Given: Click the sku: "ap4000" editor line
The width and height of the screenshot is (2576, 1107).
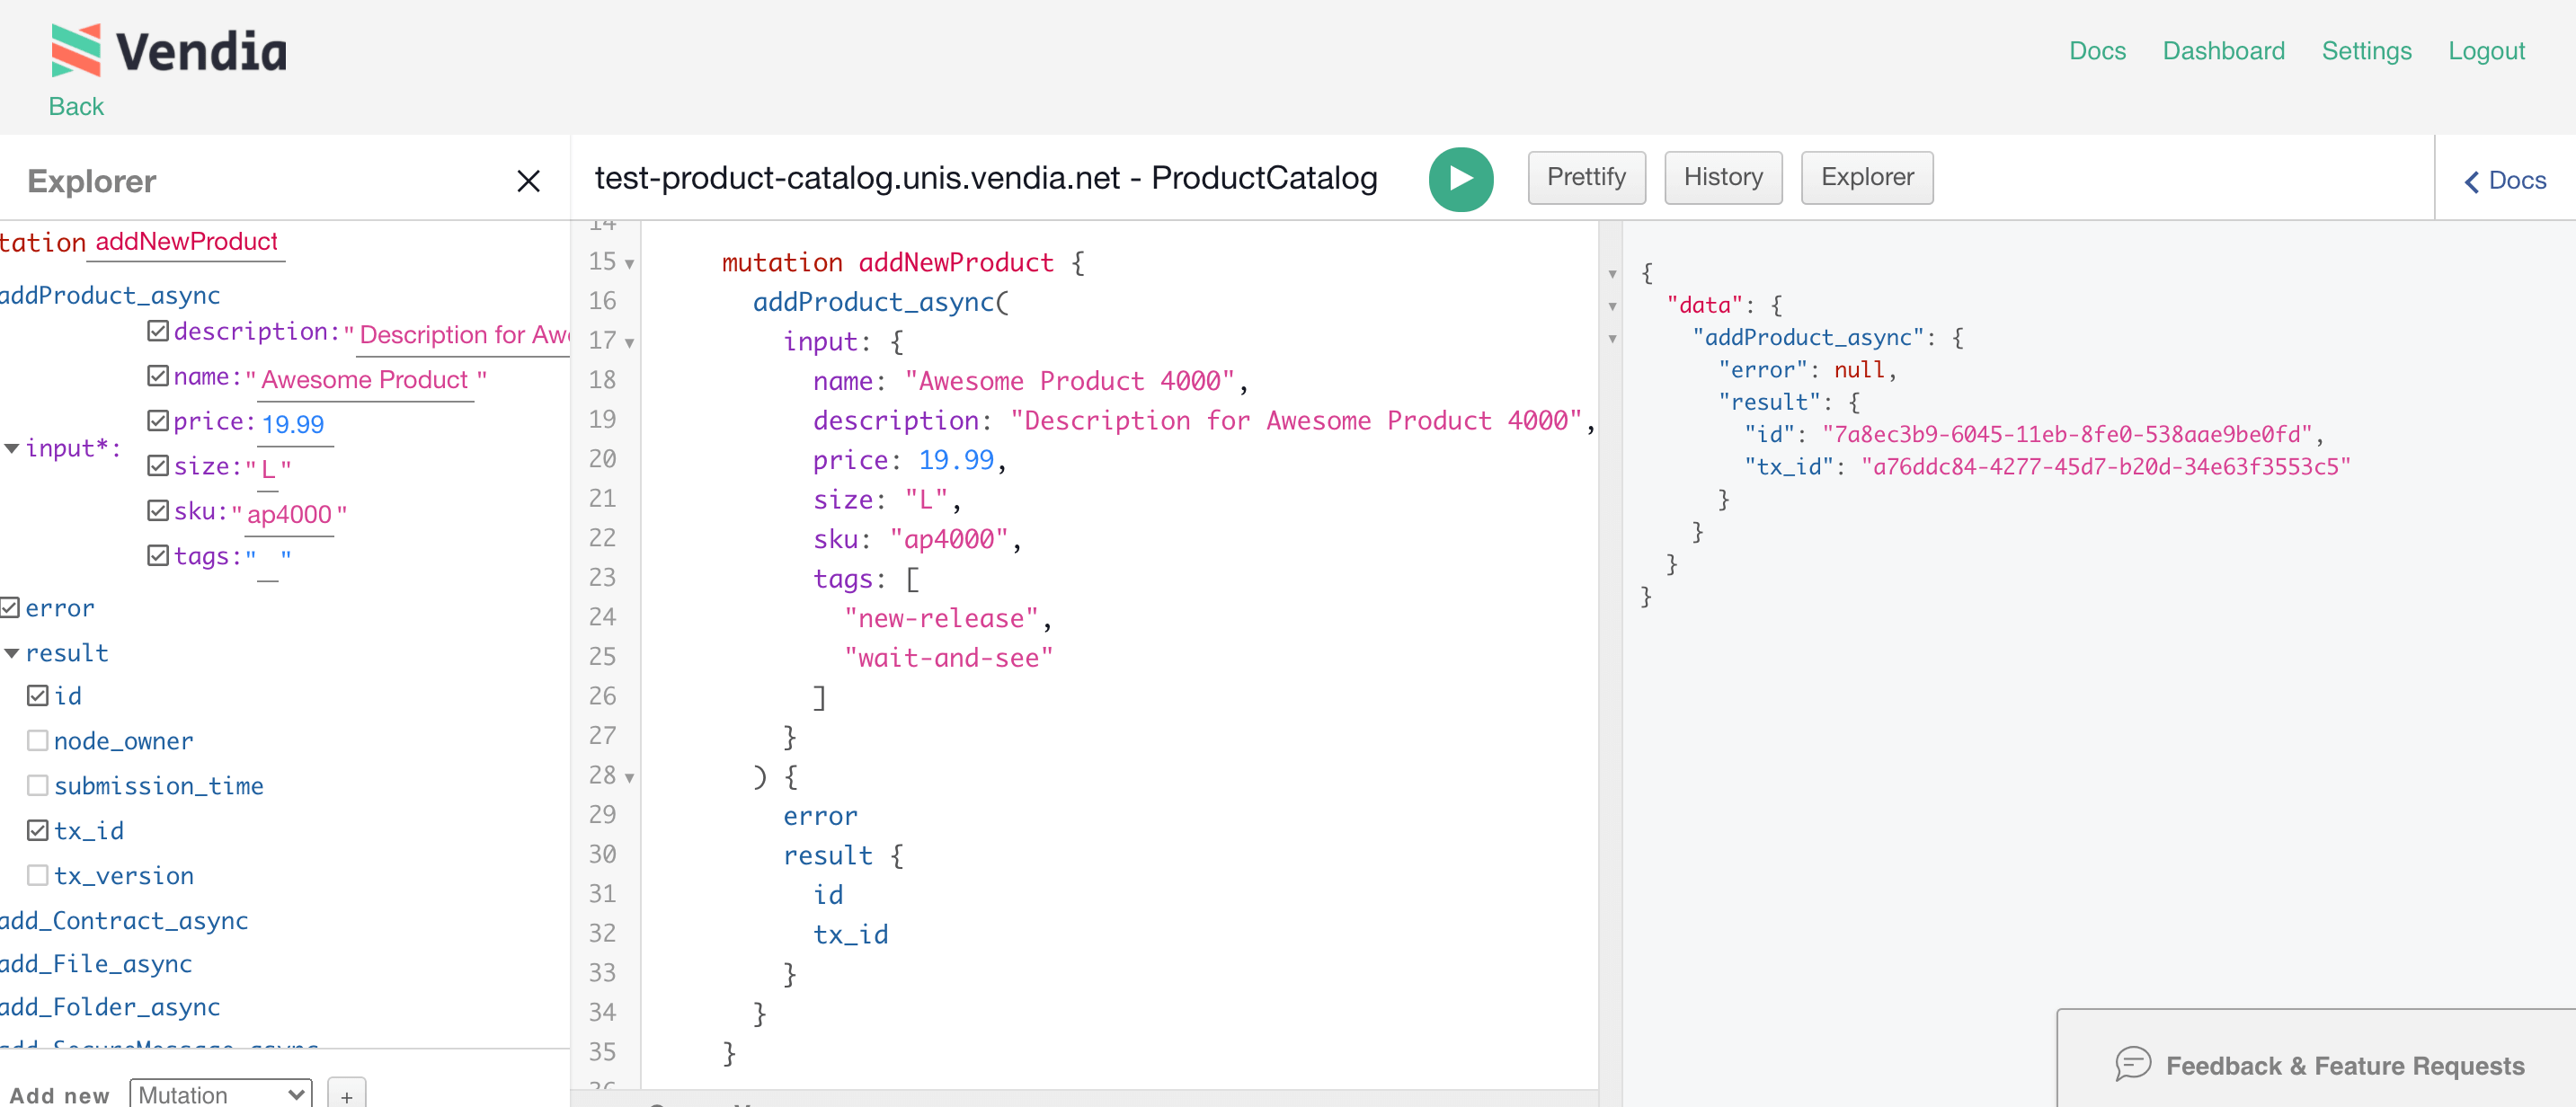Looking at the screenshot, I should (916, 539).
